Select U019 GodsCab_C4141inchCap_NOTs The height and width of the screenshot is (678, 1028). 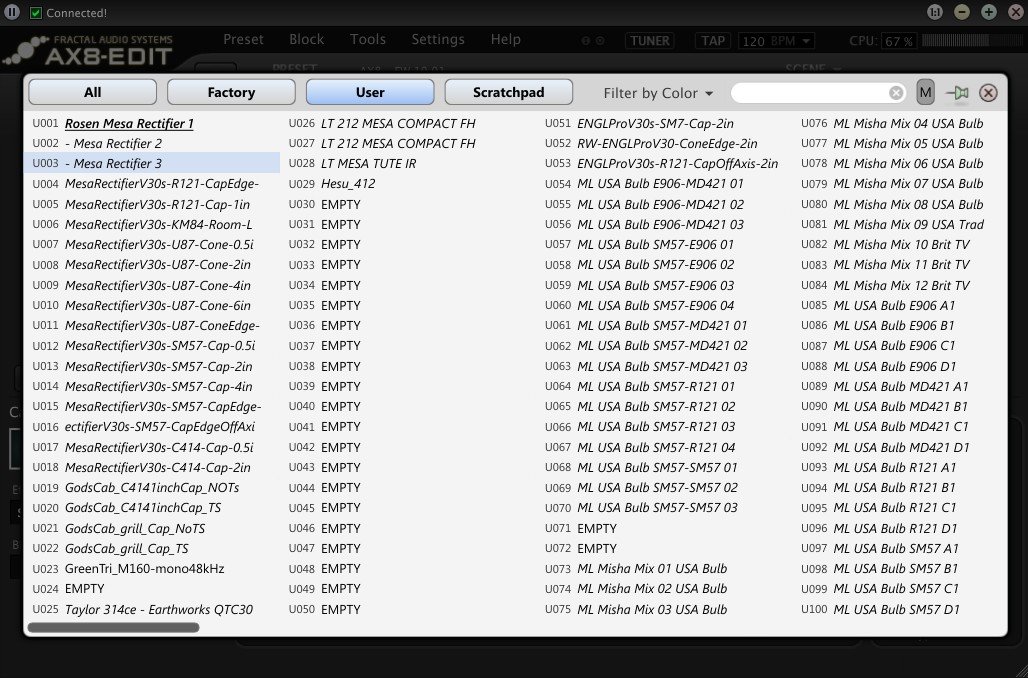[x=152, y=488]
